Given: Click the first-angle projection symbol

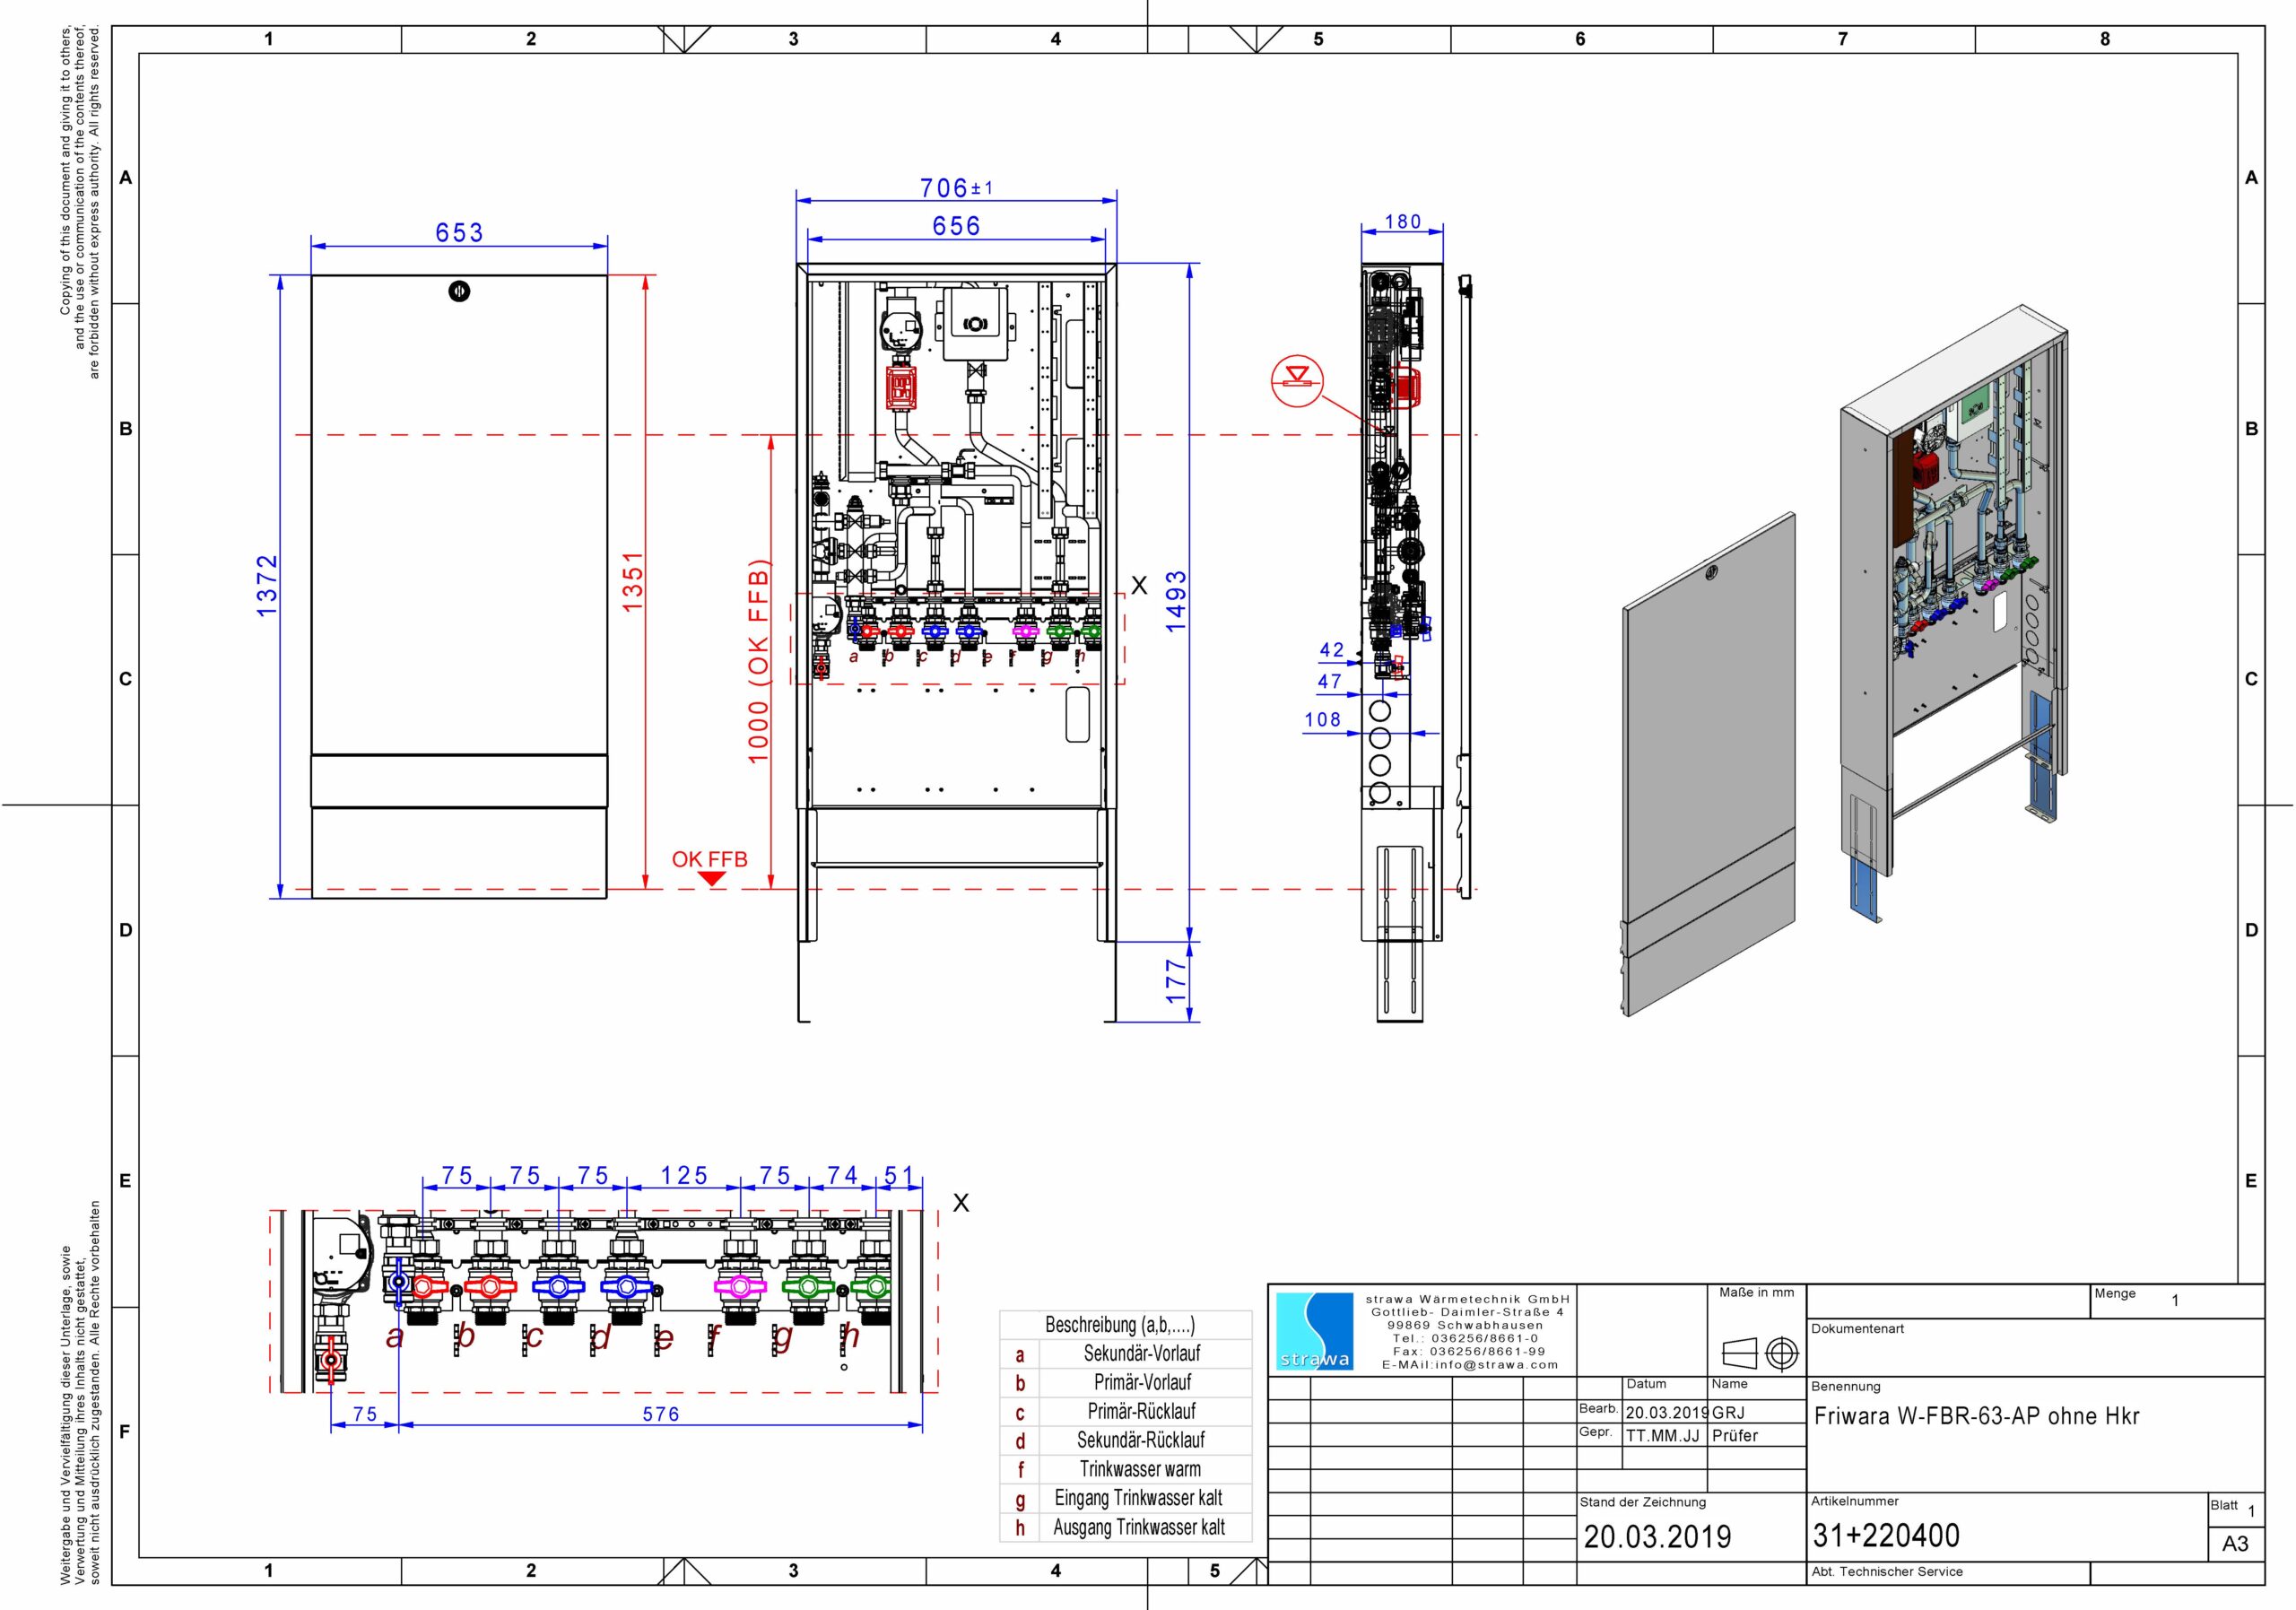Looking at the screenshot, I should 1759,1354.
